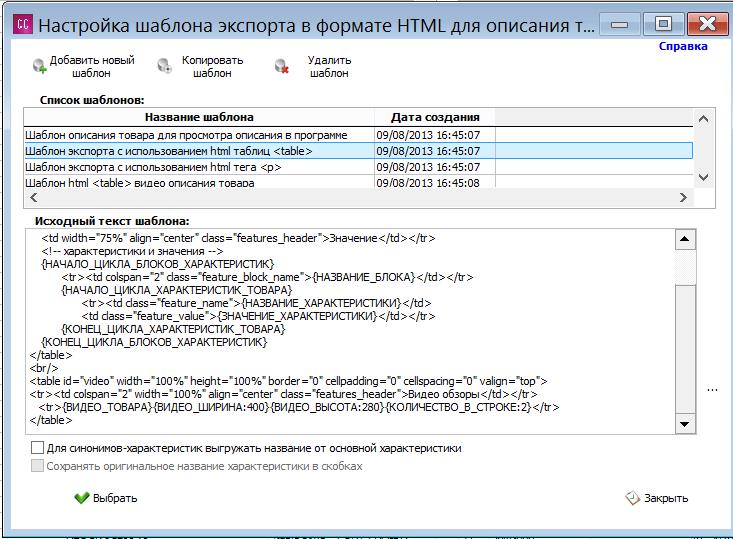Image resolution: width=733 pixels, height=539 pixels.
Task: Click the <br/> line in source
Action: [x=44, y=368]
